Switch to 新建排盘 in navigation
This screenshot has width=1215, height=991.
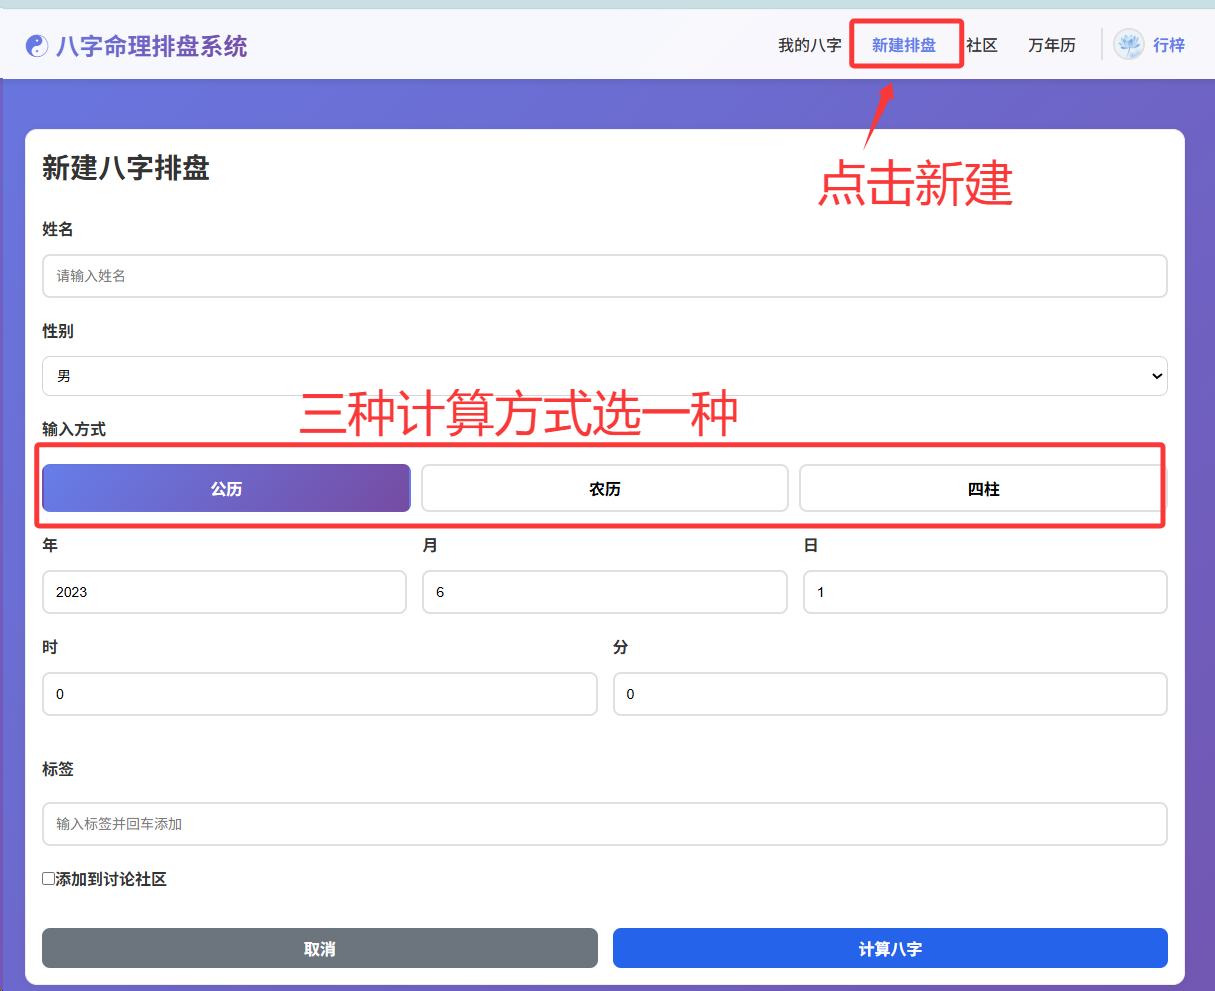pos(904,45)
